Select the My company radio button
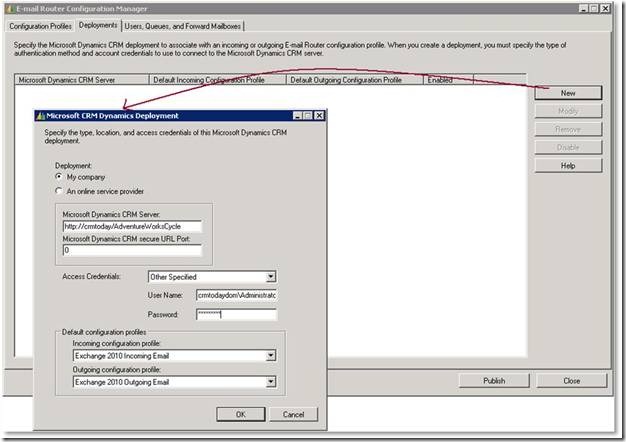The image size is (626, 442). tap(59, 176)
